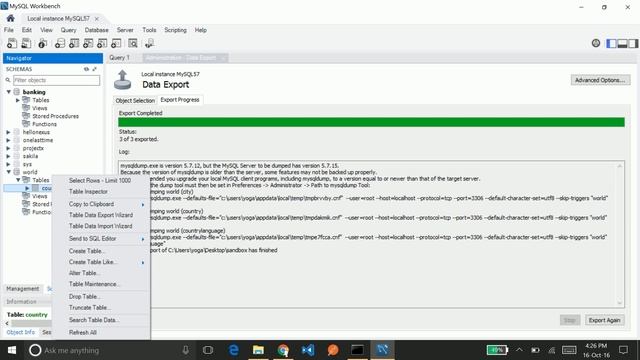The width and height of the screenshot is (640, 360).
Task: Choose Table Inspector from context menu
Action: coord(88,191)
